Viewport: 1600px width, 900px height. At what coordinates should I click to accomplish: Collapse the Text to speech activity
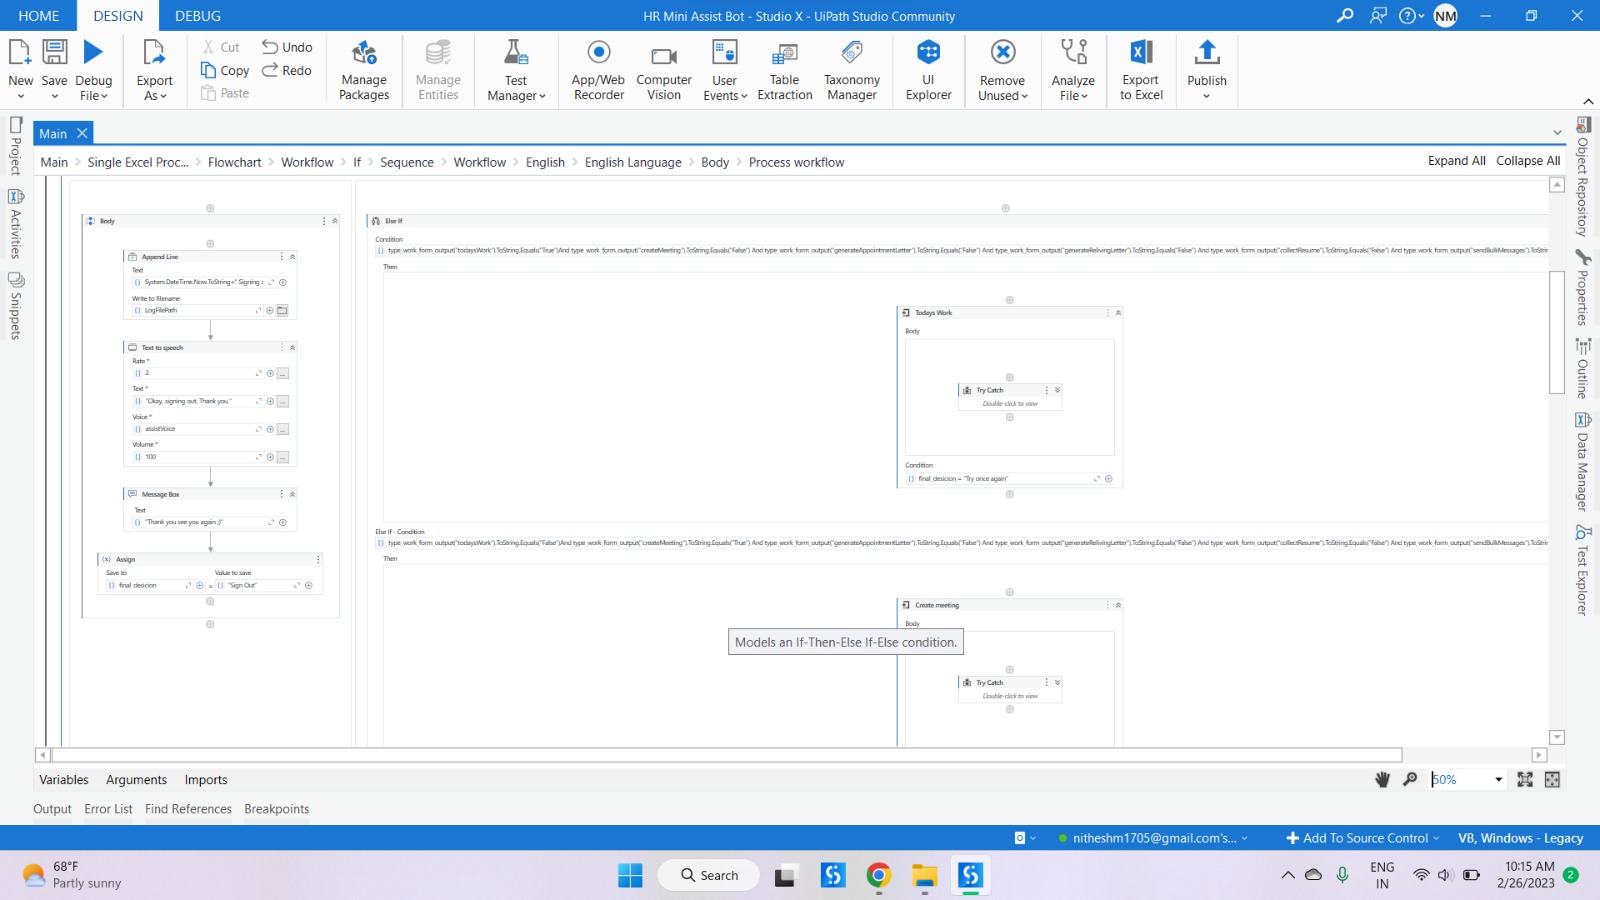292,348
